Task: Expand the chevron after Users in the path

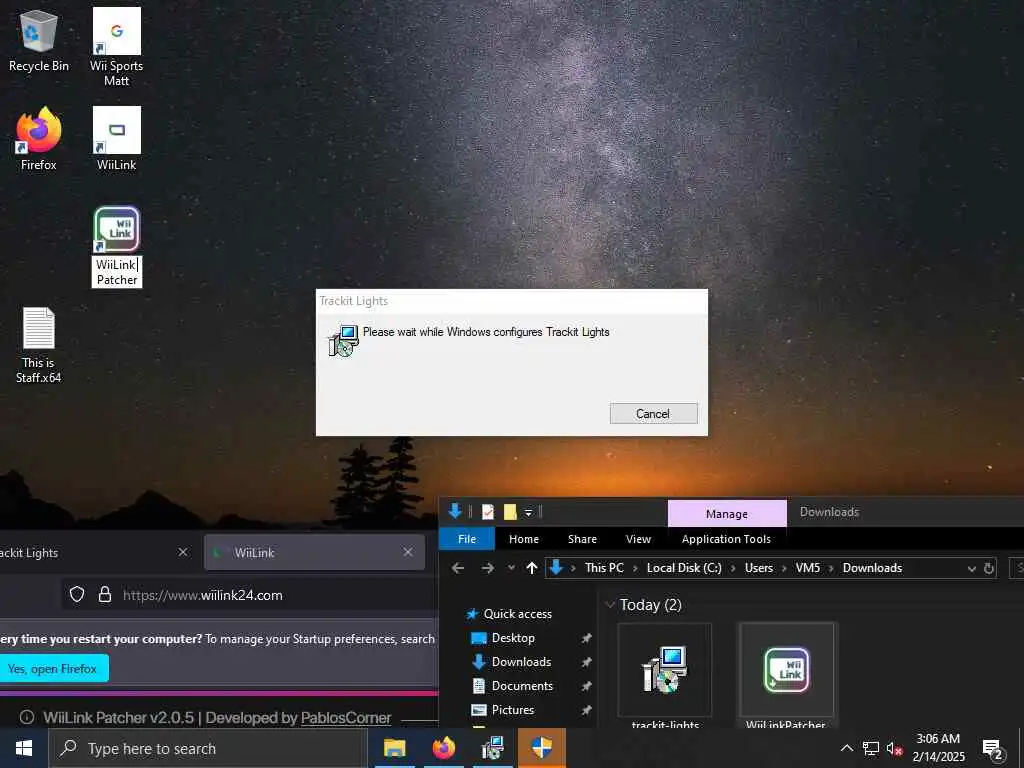Action: (783, 568)
